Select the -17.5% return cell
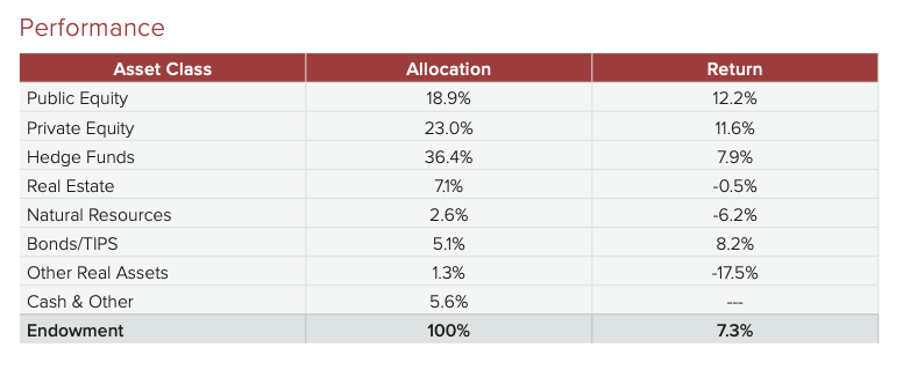The width and height of the screenshot is (904, 370). point(734,273)
